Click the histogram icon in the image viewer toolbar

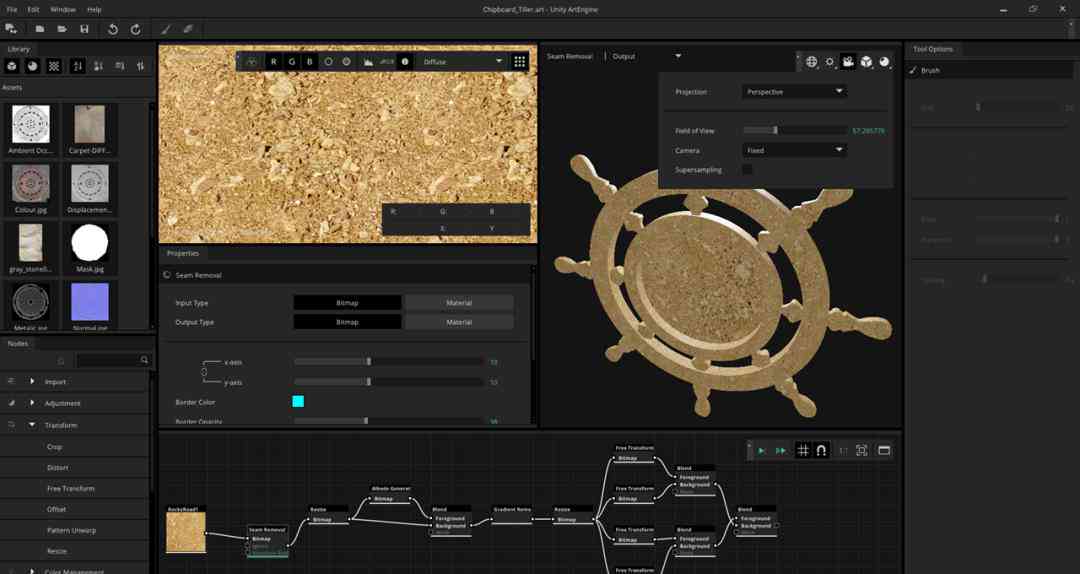[368, 61]
